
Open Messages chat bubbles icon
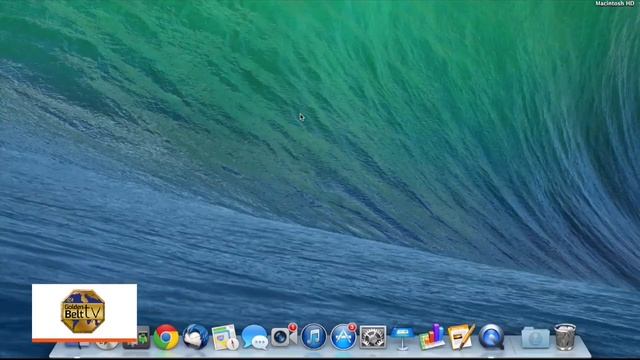pos(255,337)
